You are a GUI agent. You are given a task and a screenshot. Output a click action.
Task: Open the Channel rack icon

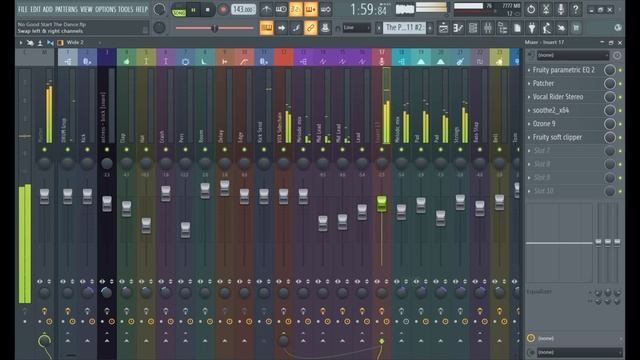coord(473,28)
